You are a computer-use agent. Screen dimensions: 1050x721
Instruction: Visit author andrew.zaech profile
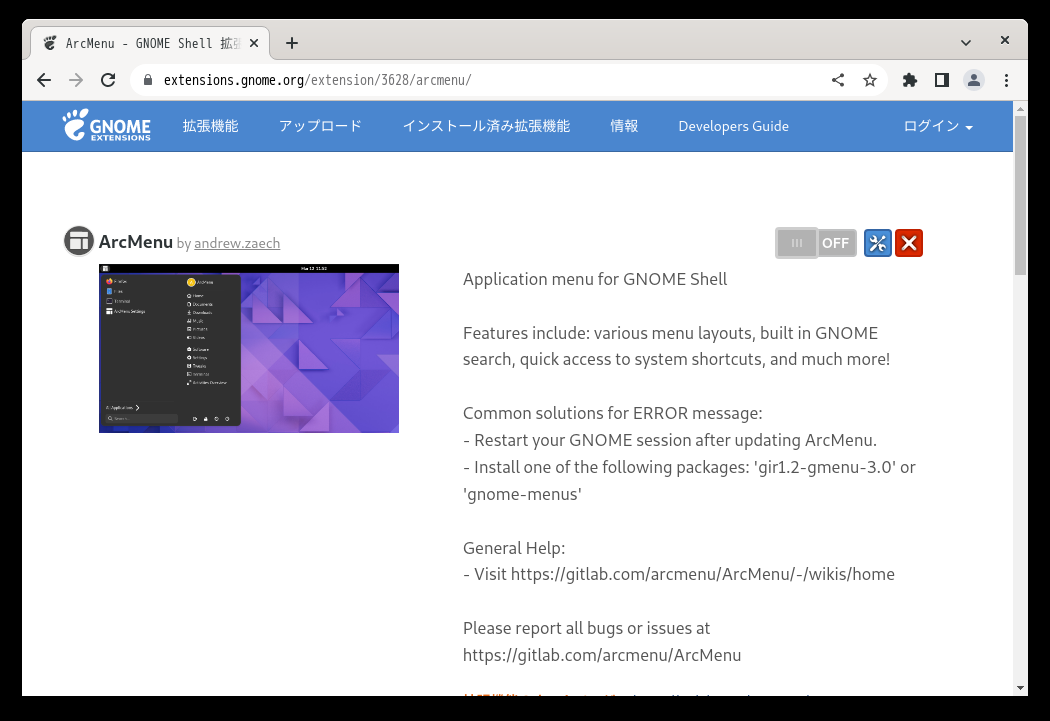coord(237,243)
